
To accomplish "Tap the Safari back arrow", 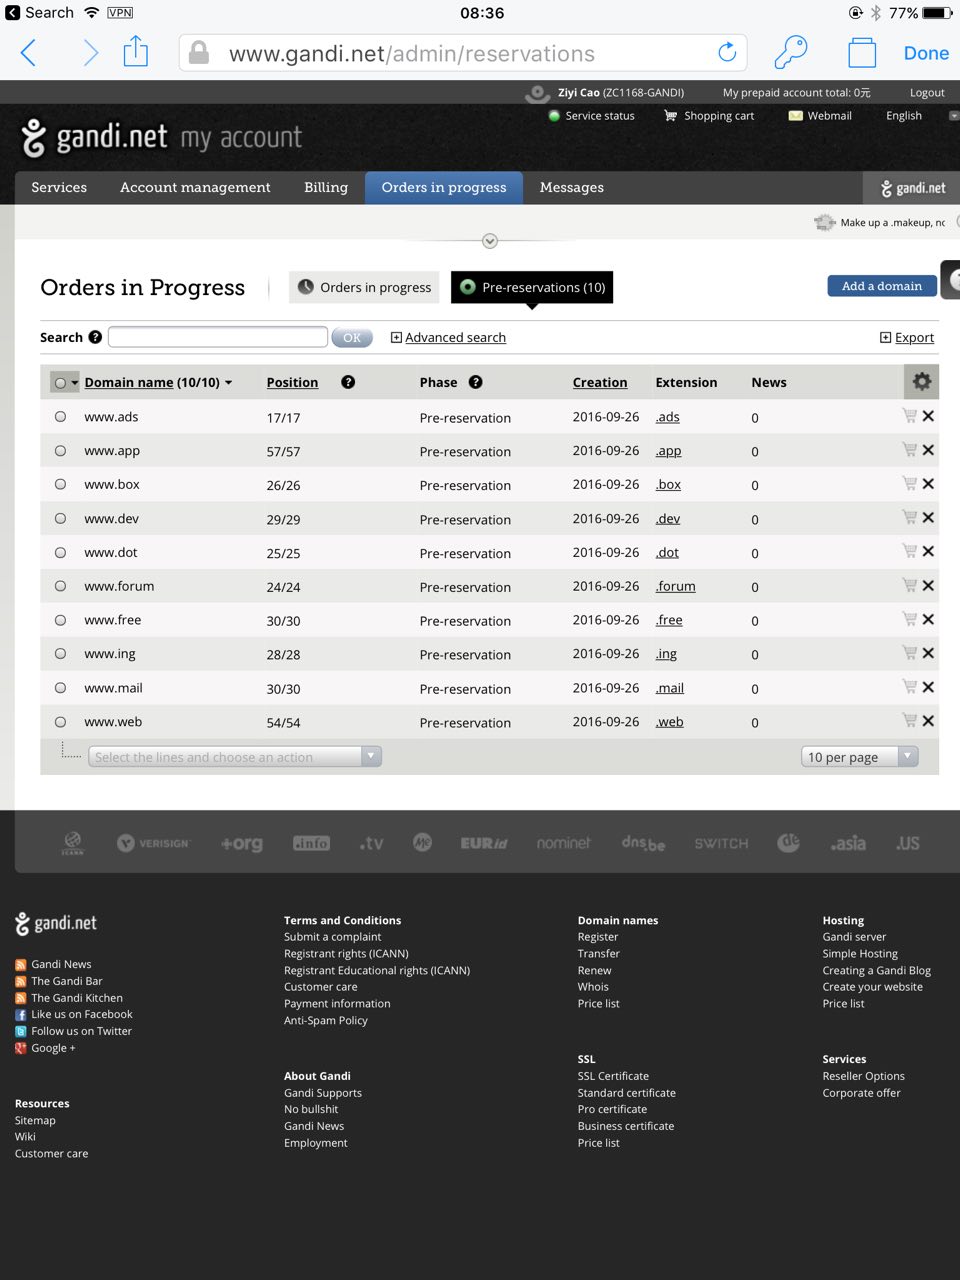I will (x=29, y=53).
